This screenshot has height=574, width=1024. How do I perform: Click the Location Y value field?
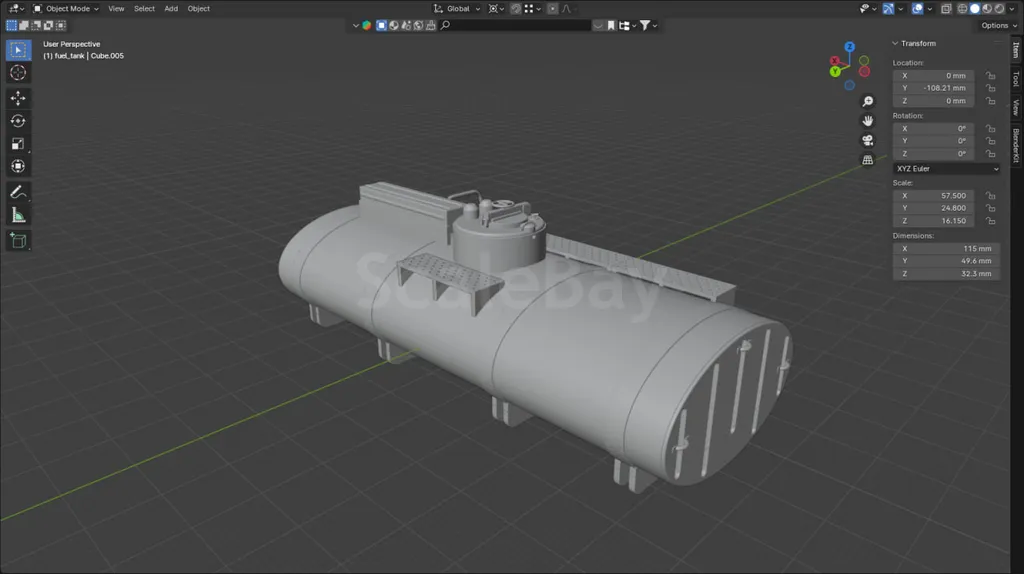pos(933,88)
